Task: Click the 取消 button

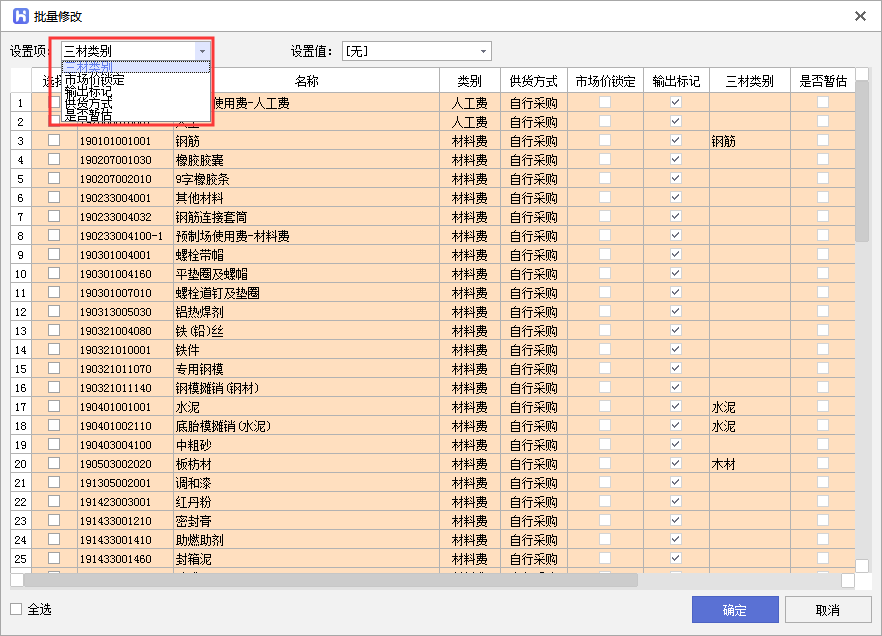Action: (x=827, y=610)
